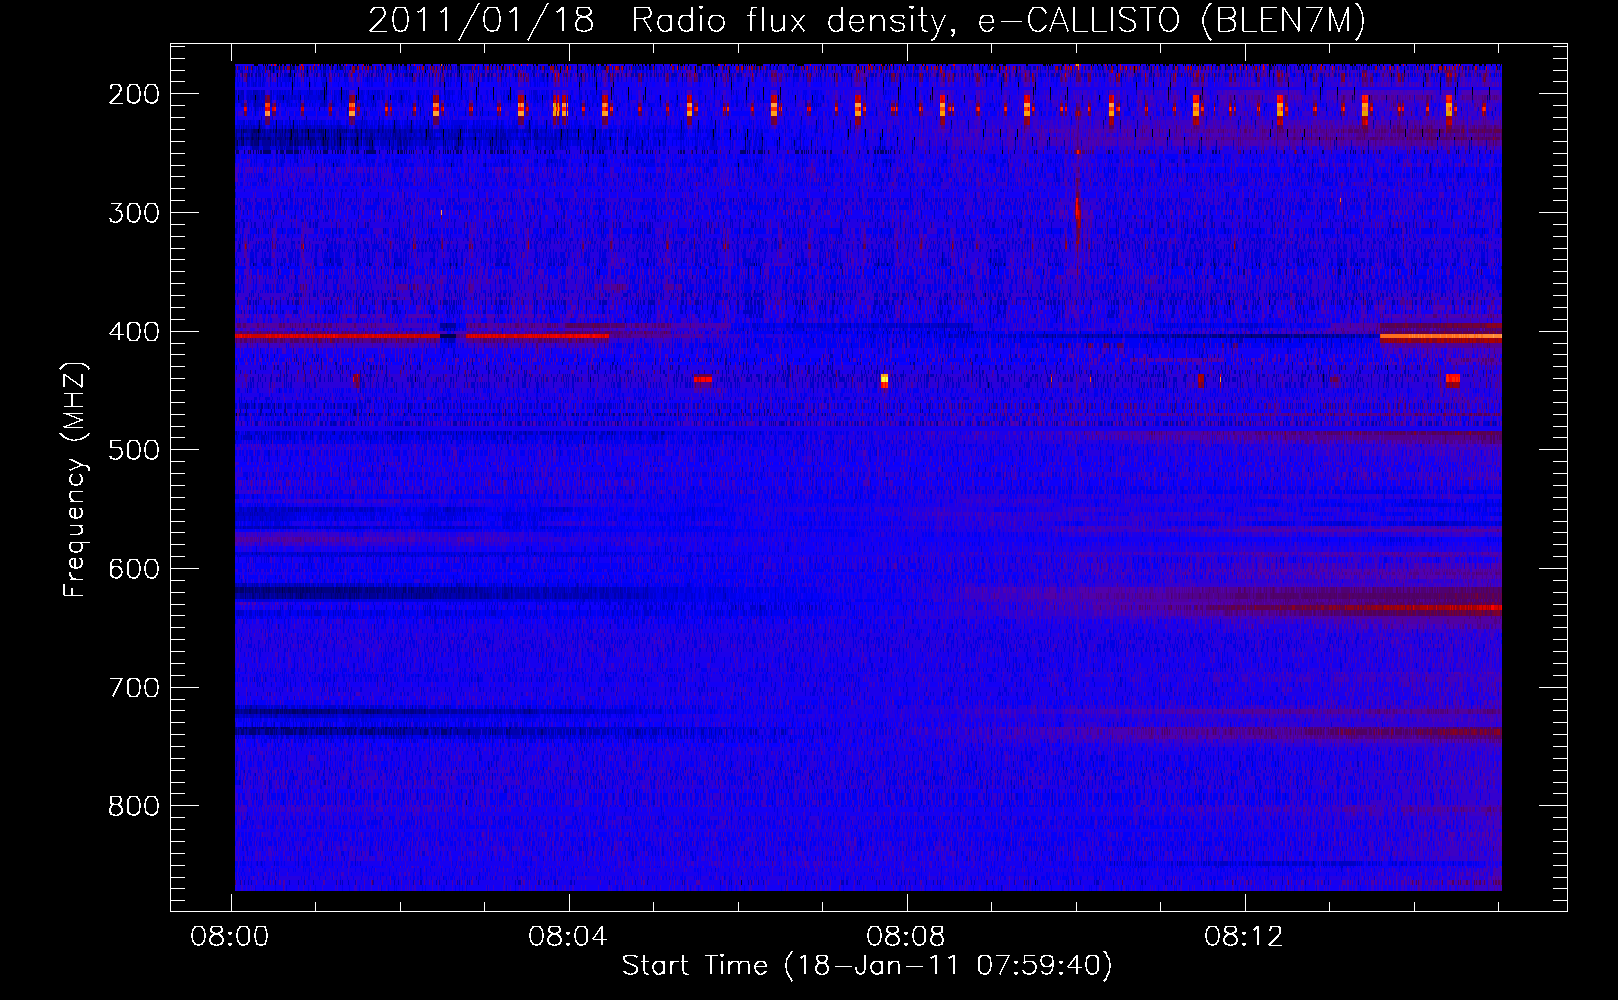Image resolution: width=1618 pixels, height=1000 pixels.
Task: Click the 400 frequency tick label
Action: [133, 332]
